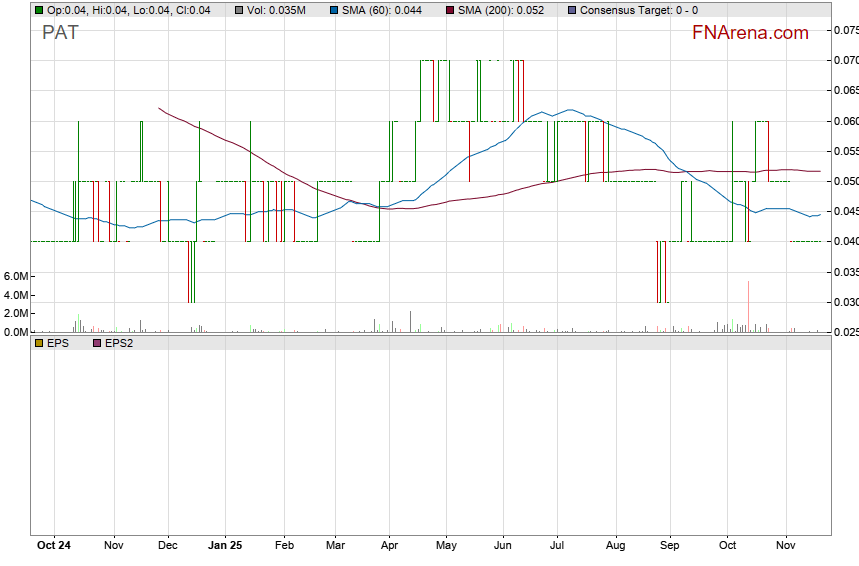
Task: Select the SMA (60): 0.044 legend text
Action: pos(384,10)
